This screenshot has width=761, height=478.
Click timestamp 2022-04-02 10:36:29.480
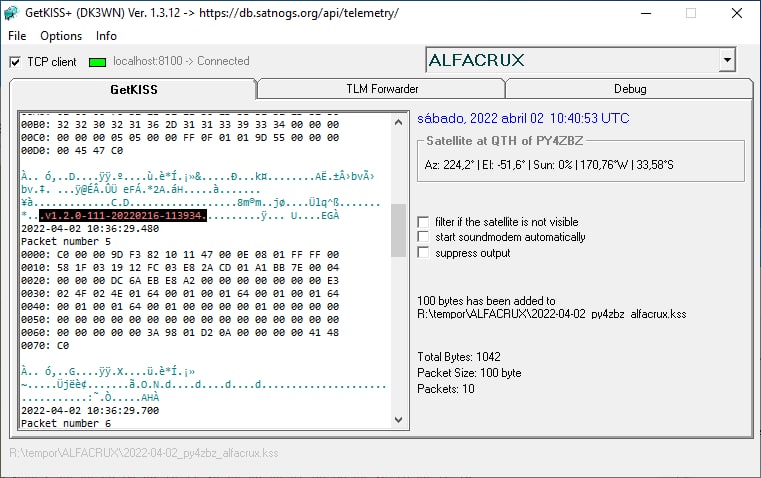point(90,229)
